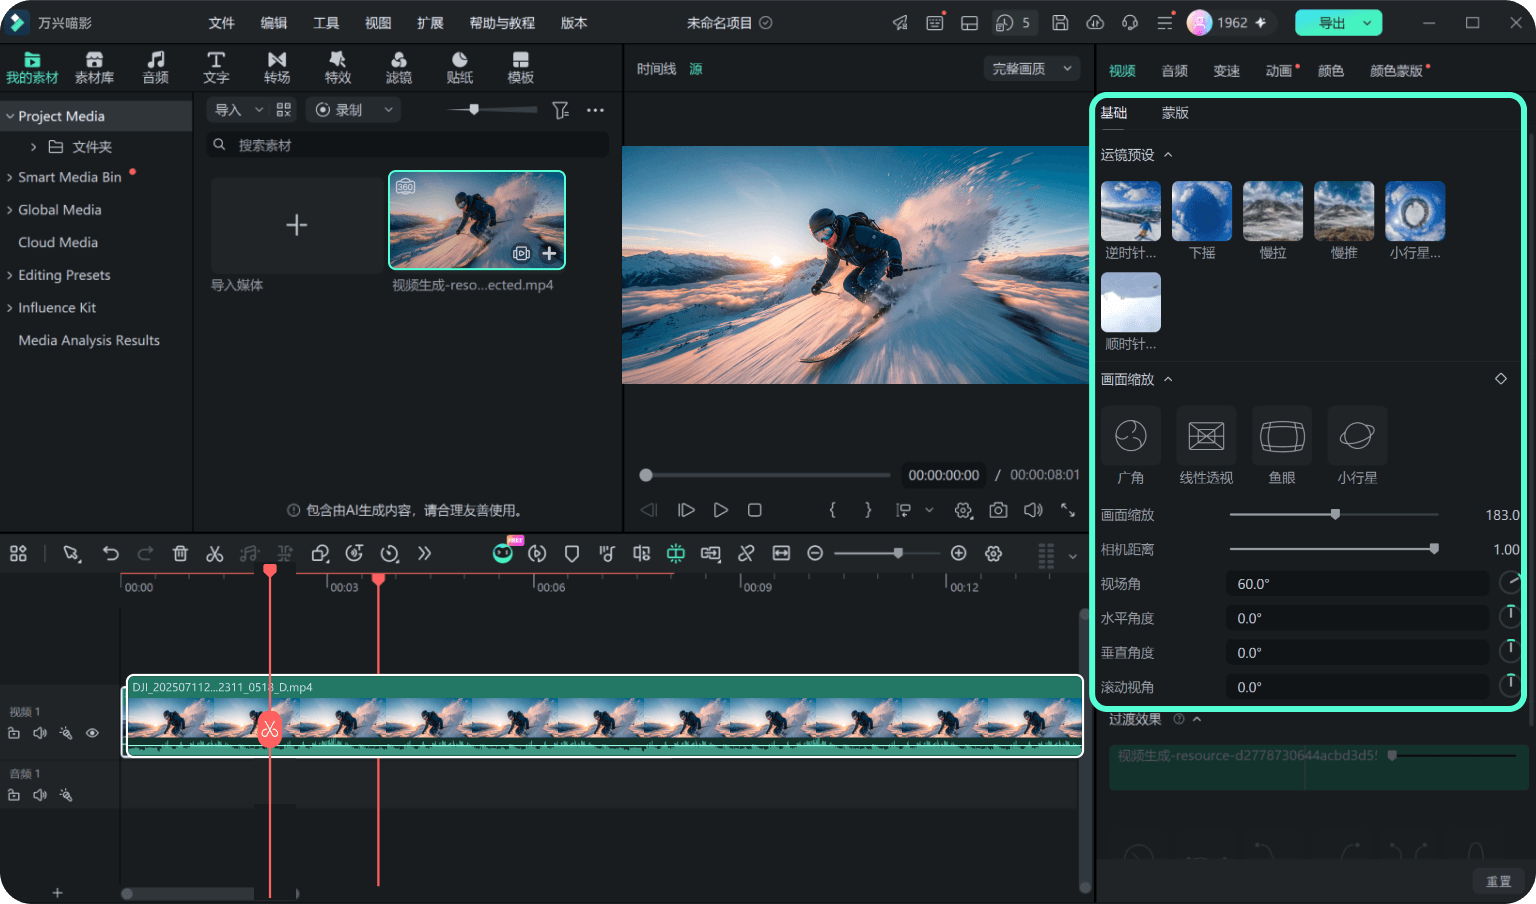The image size is (1536, 904).
Task: Lock the 视频 1 track
Action: (14, 733)
